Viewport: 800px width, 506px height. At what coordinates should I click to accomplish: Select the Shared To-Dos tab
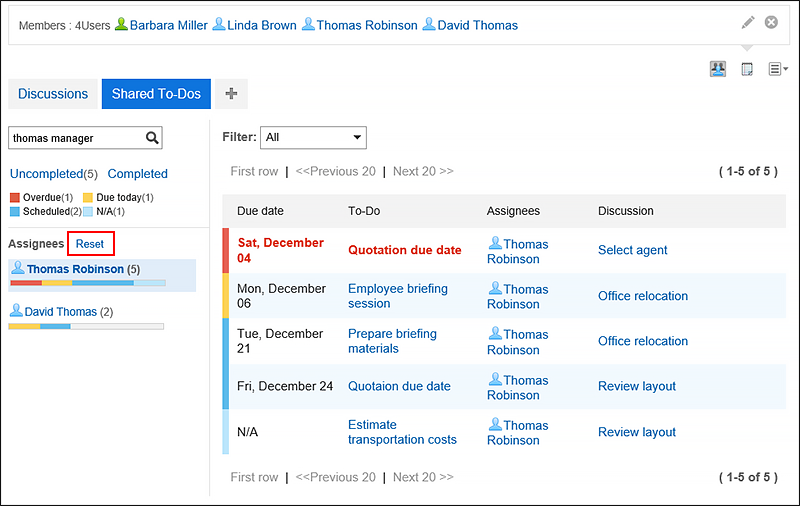[156, 94]
